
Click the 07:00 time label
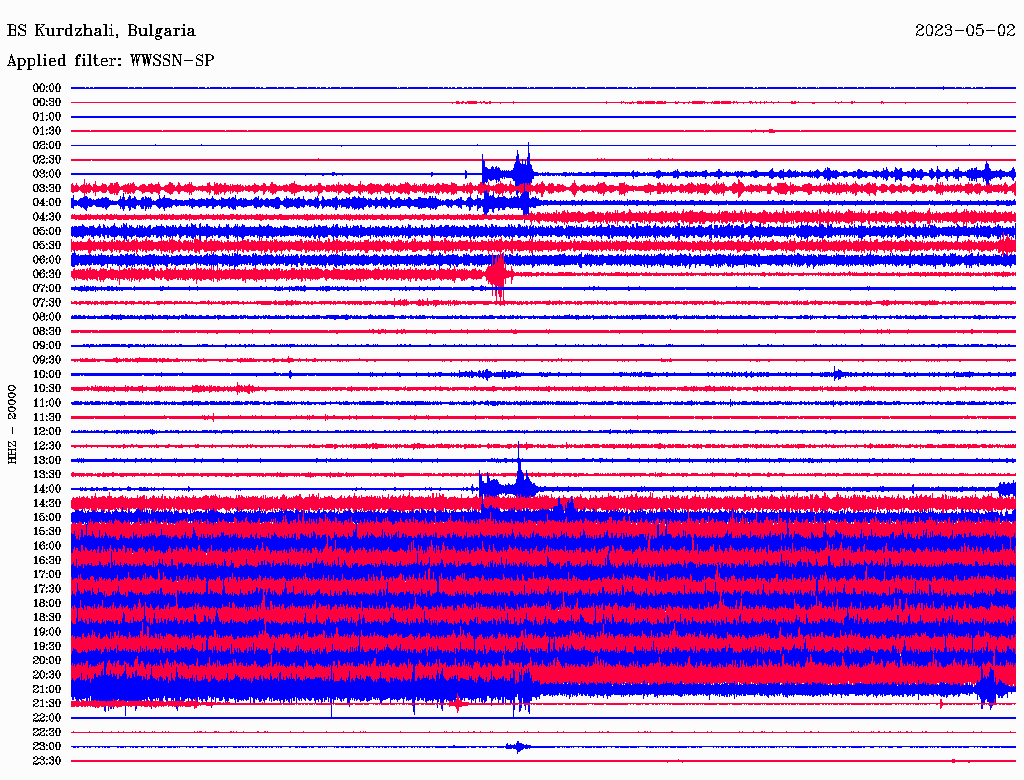47,288
